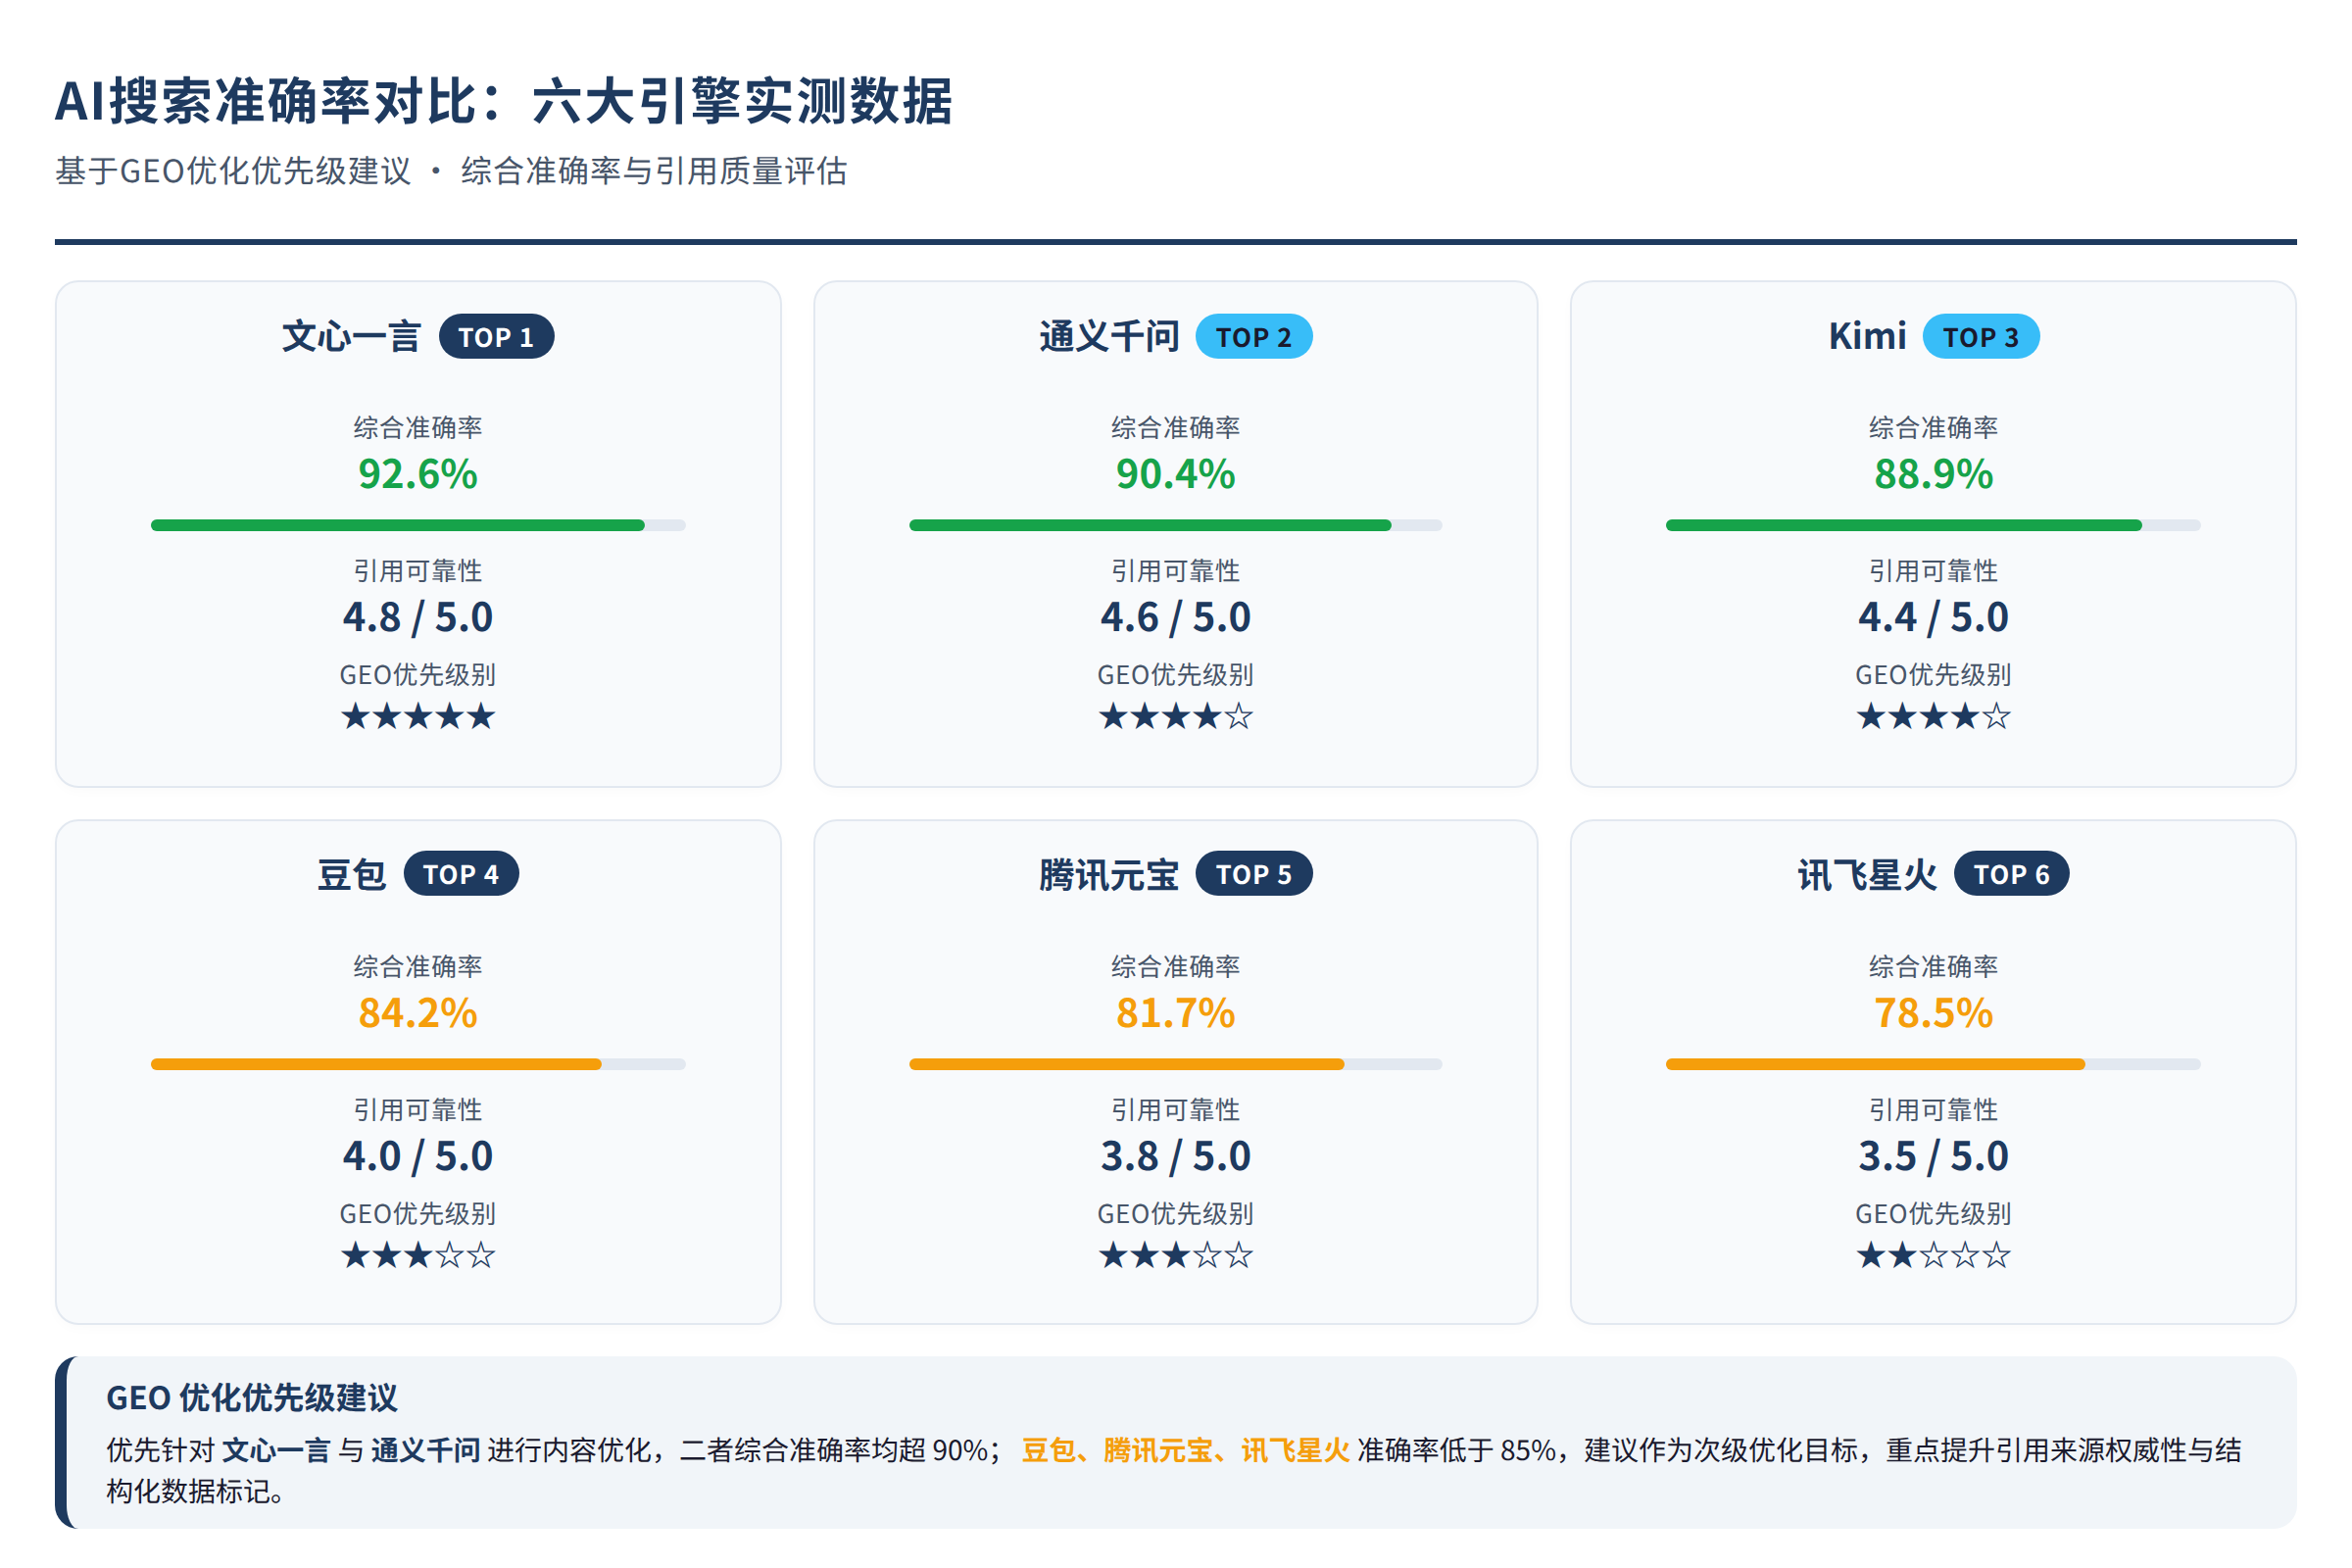This screenshot has width=2352, height=1568.
Task: Click GEO优先级别 label in 豆包 card
Action: [418, 1214]
